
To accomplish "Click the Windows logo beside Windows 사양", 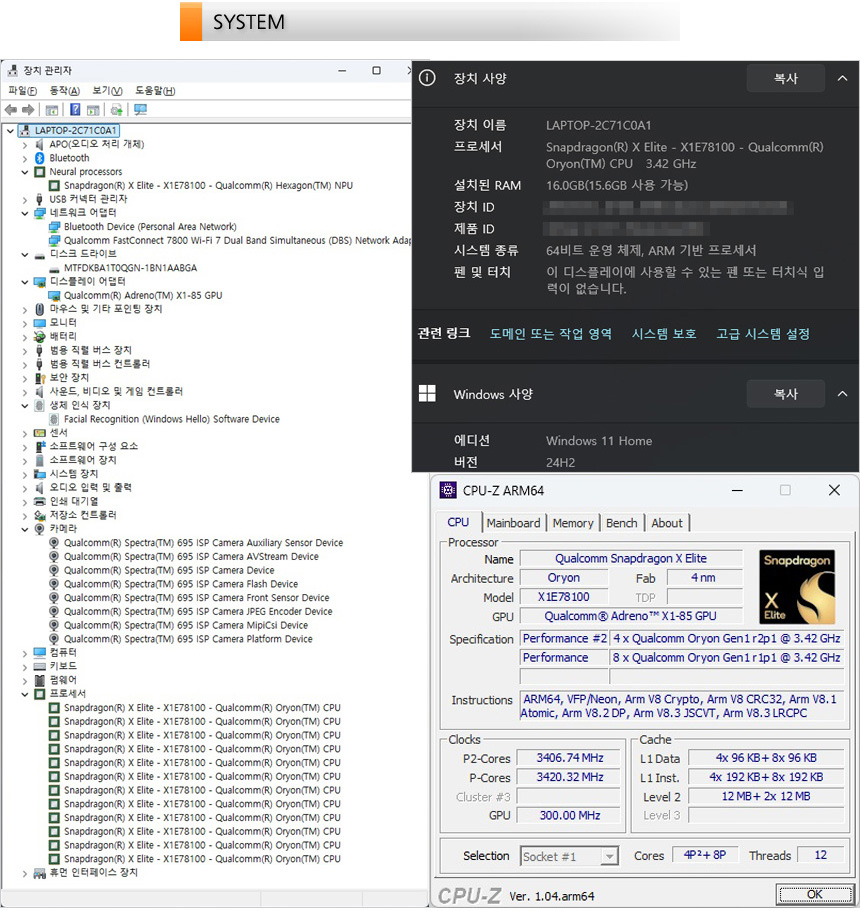I will pyautogui.click(x=427, y=394).
